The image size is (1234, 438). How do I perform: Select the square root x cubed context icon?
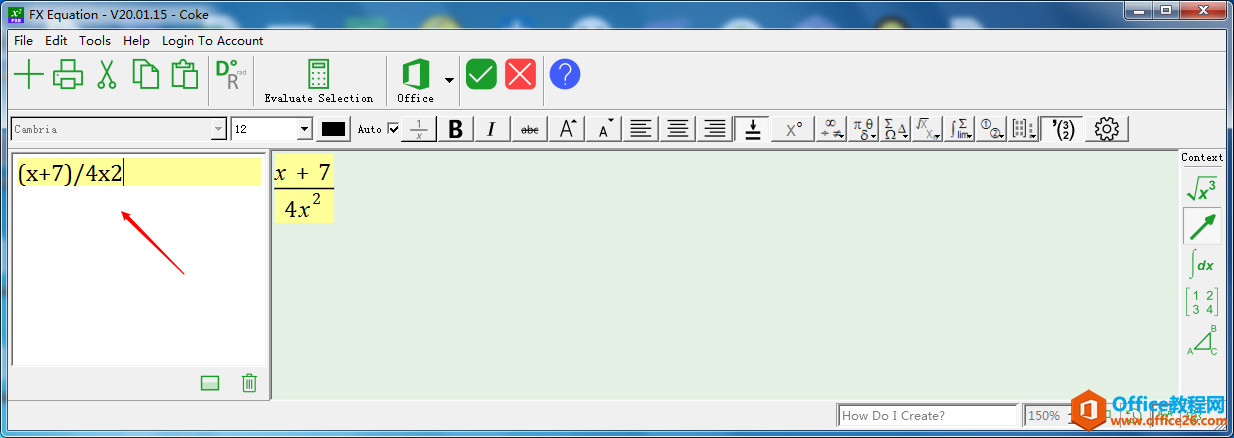click(1202, 187)
